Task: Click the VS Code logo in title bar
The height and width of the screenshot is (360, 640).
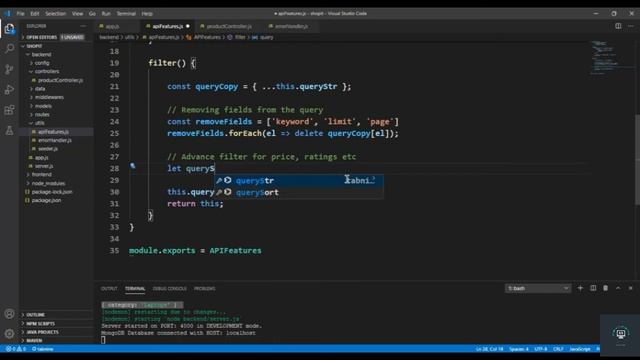Action: [7, 13]
